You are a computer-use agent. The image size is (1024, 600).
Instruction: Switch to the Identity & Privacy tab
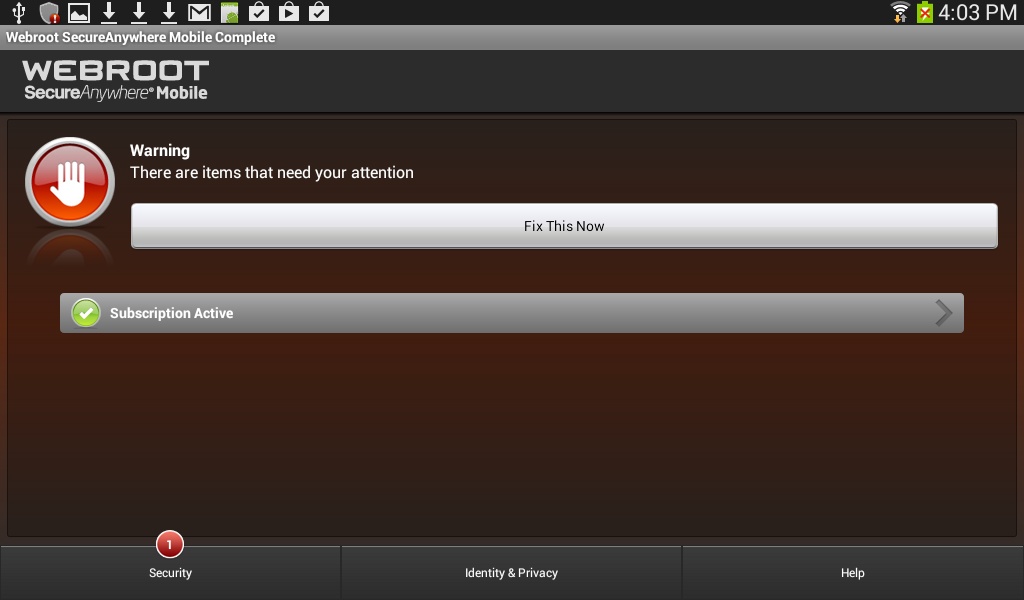511,573
